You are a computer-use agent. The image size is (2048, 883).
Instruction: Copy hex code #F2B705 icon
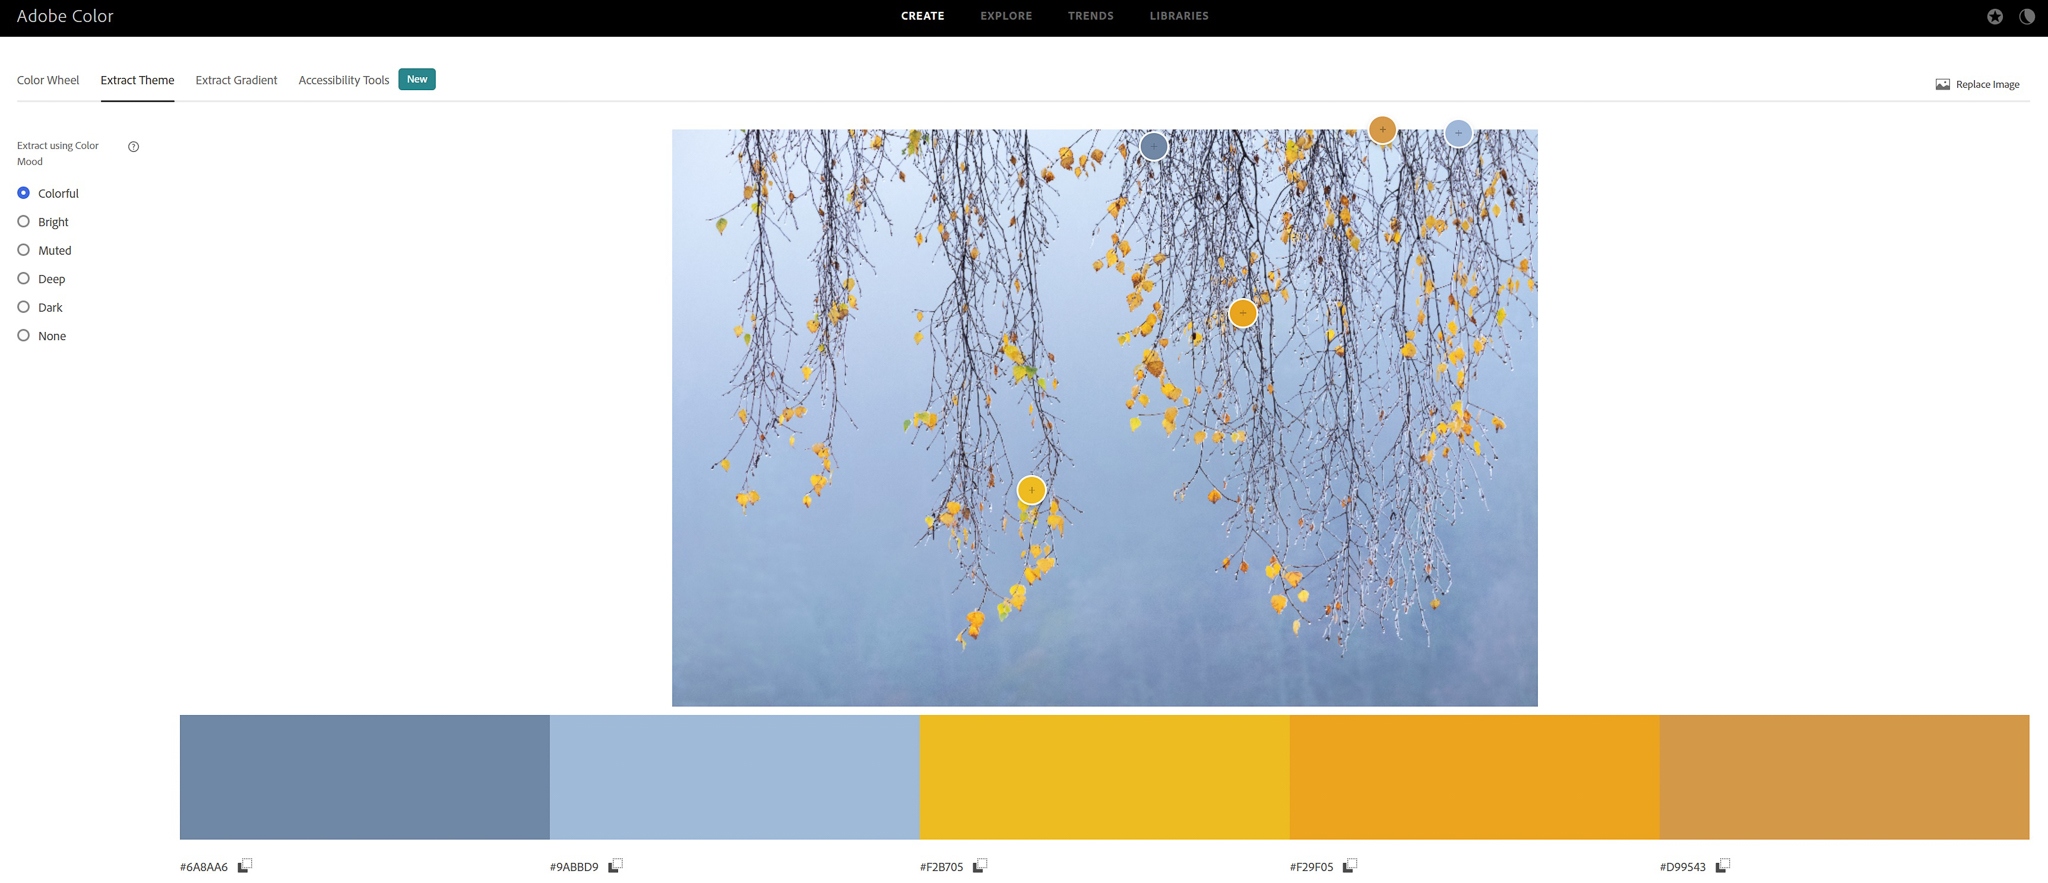980,866
